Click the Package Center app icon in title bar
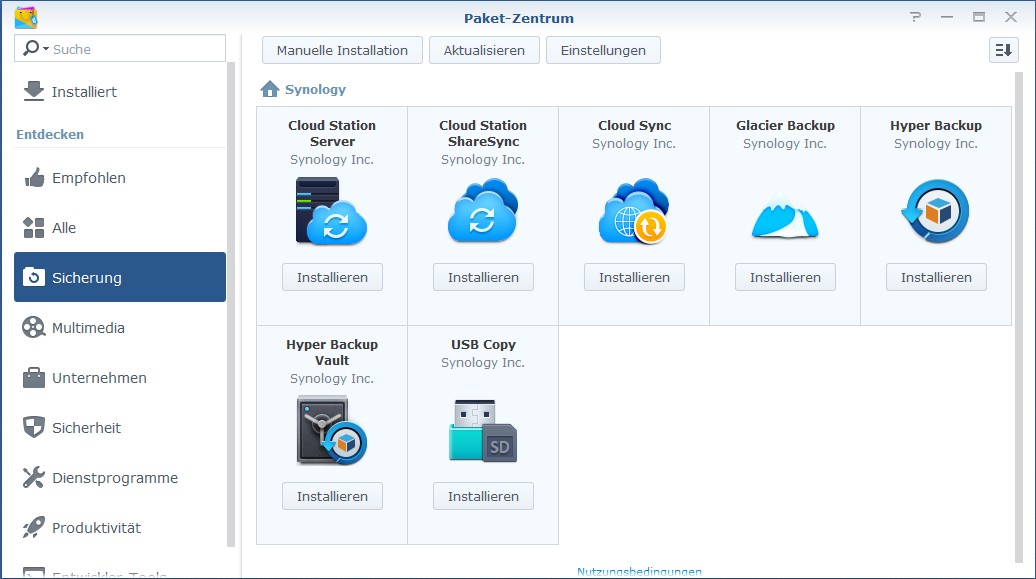1036x579 pixels. pyautogui.click(x=26, y=17)
